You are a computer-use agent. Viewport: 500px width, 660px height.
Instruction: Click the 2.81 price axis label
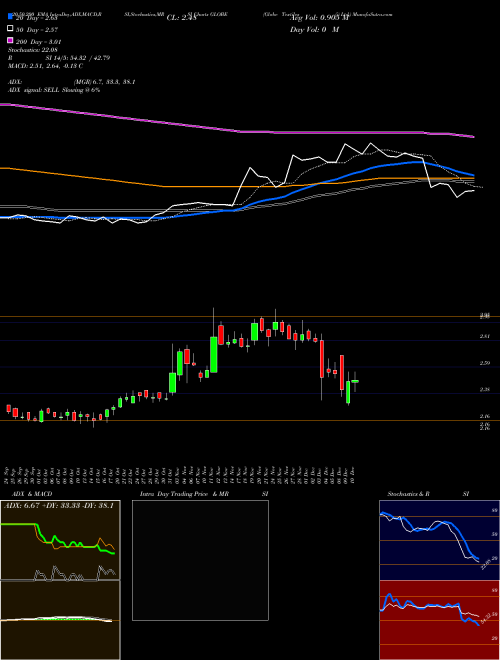(x=485, y=336)
